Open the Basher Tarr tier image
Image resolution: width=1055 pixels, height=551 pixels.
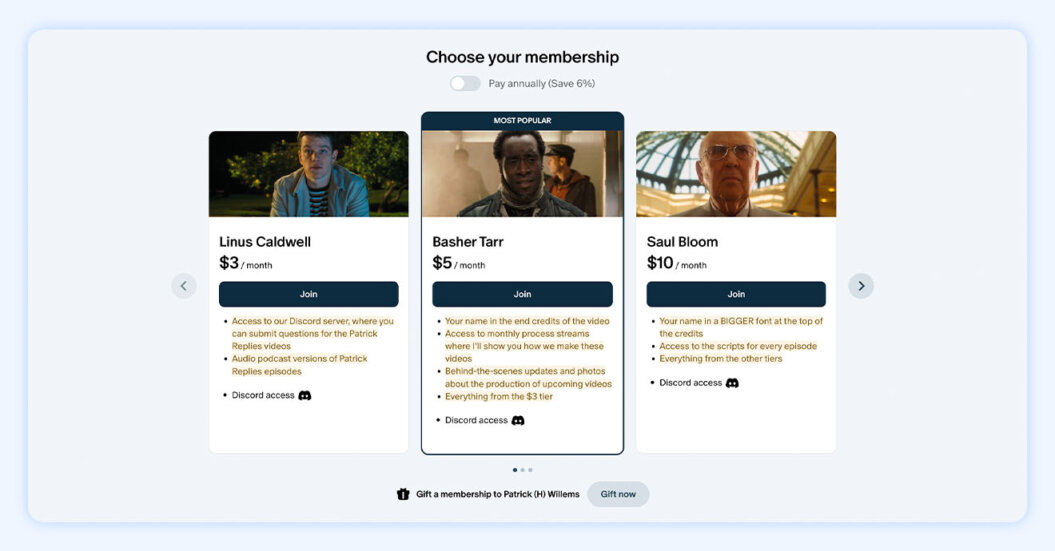(x=522, y=174)
